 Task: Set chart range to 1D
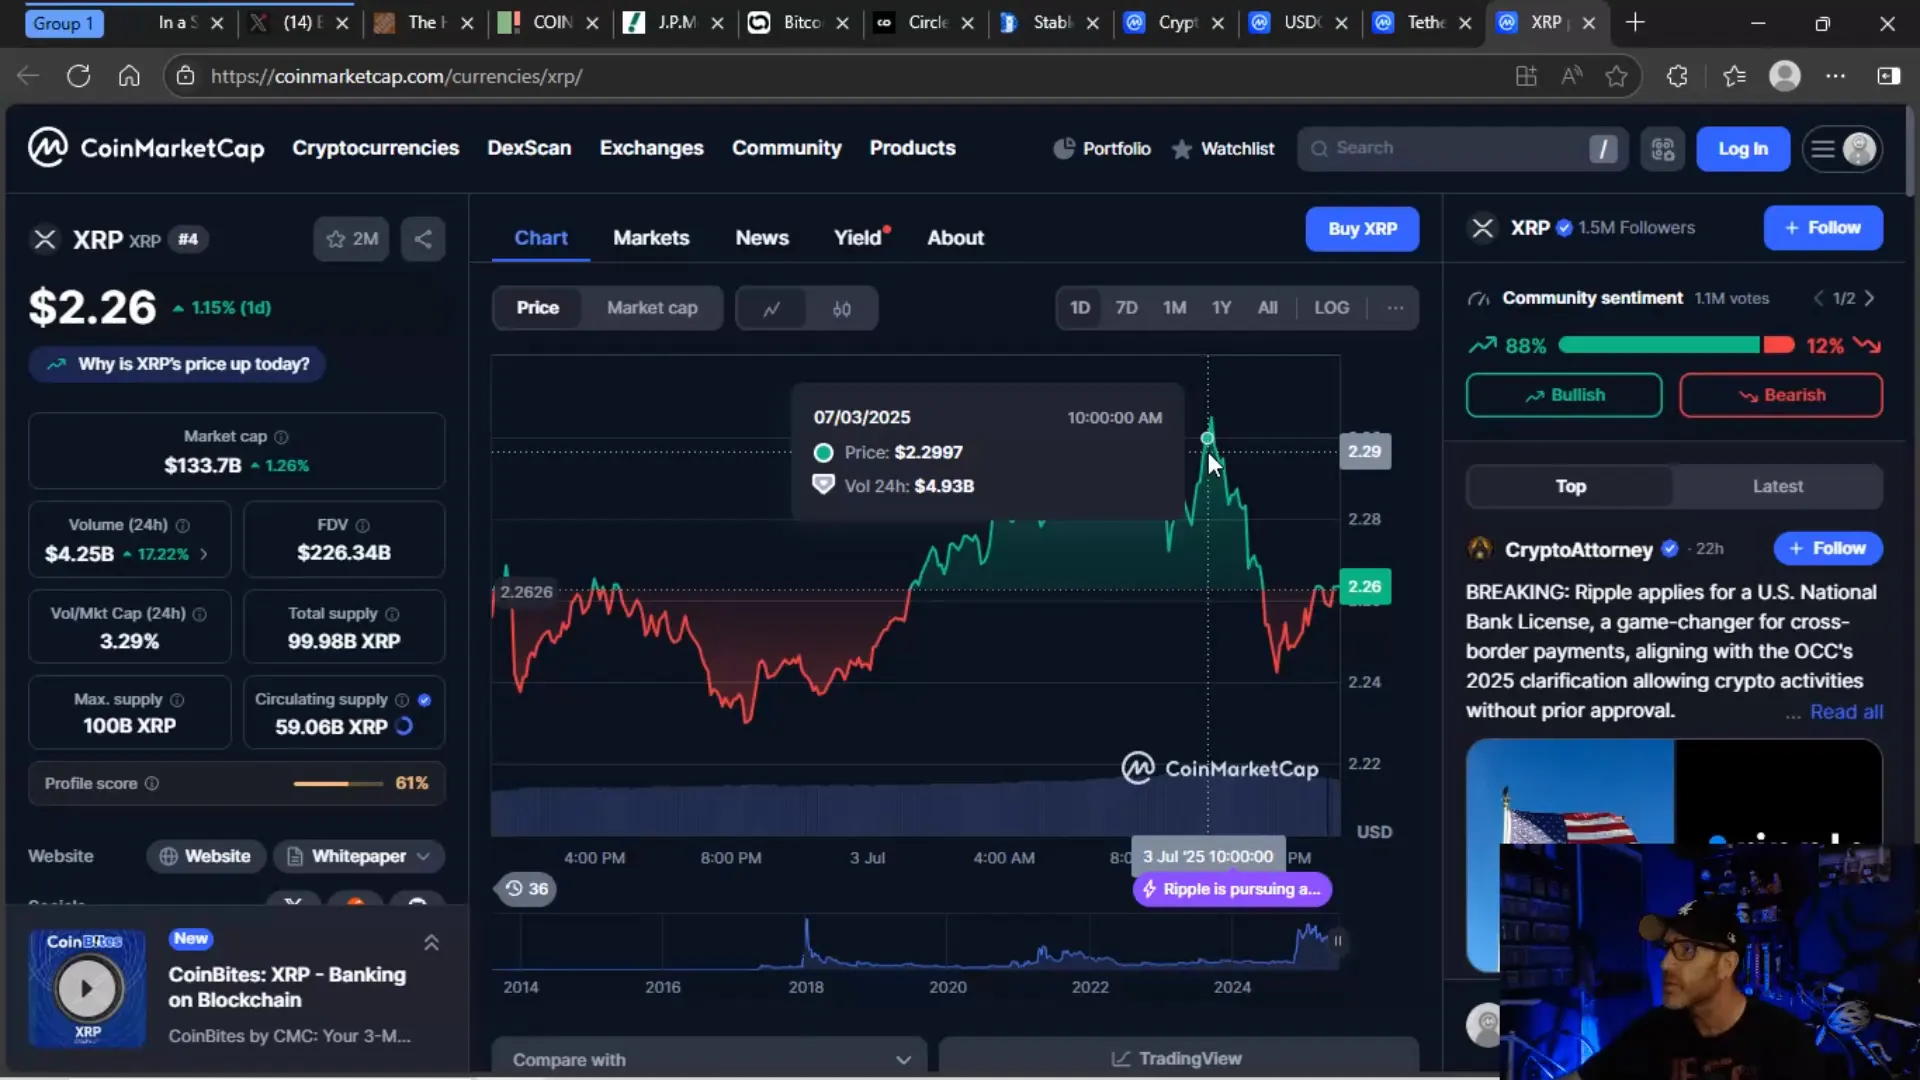click(x=1080, y=307)
